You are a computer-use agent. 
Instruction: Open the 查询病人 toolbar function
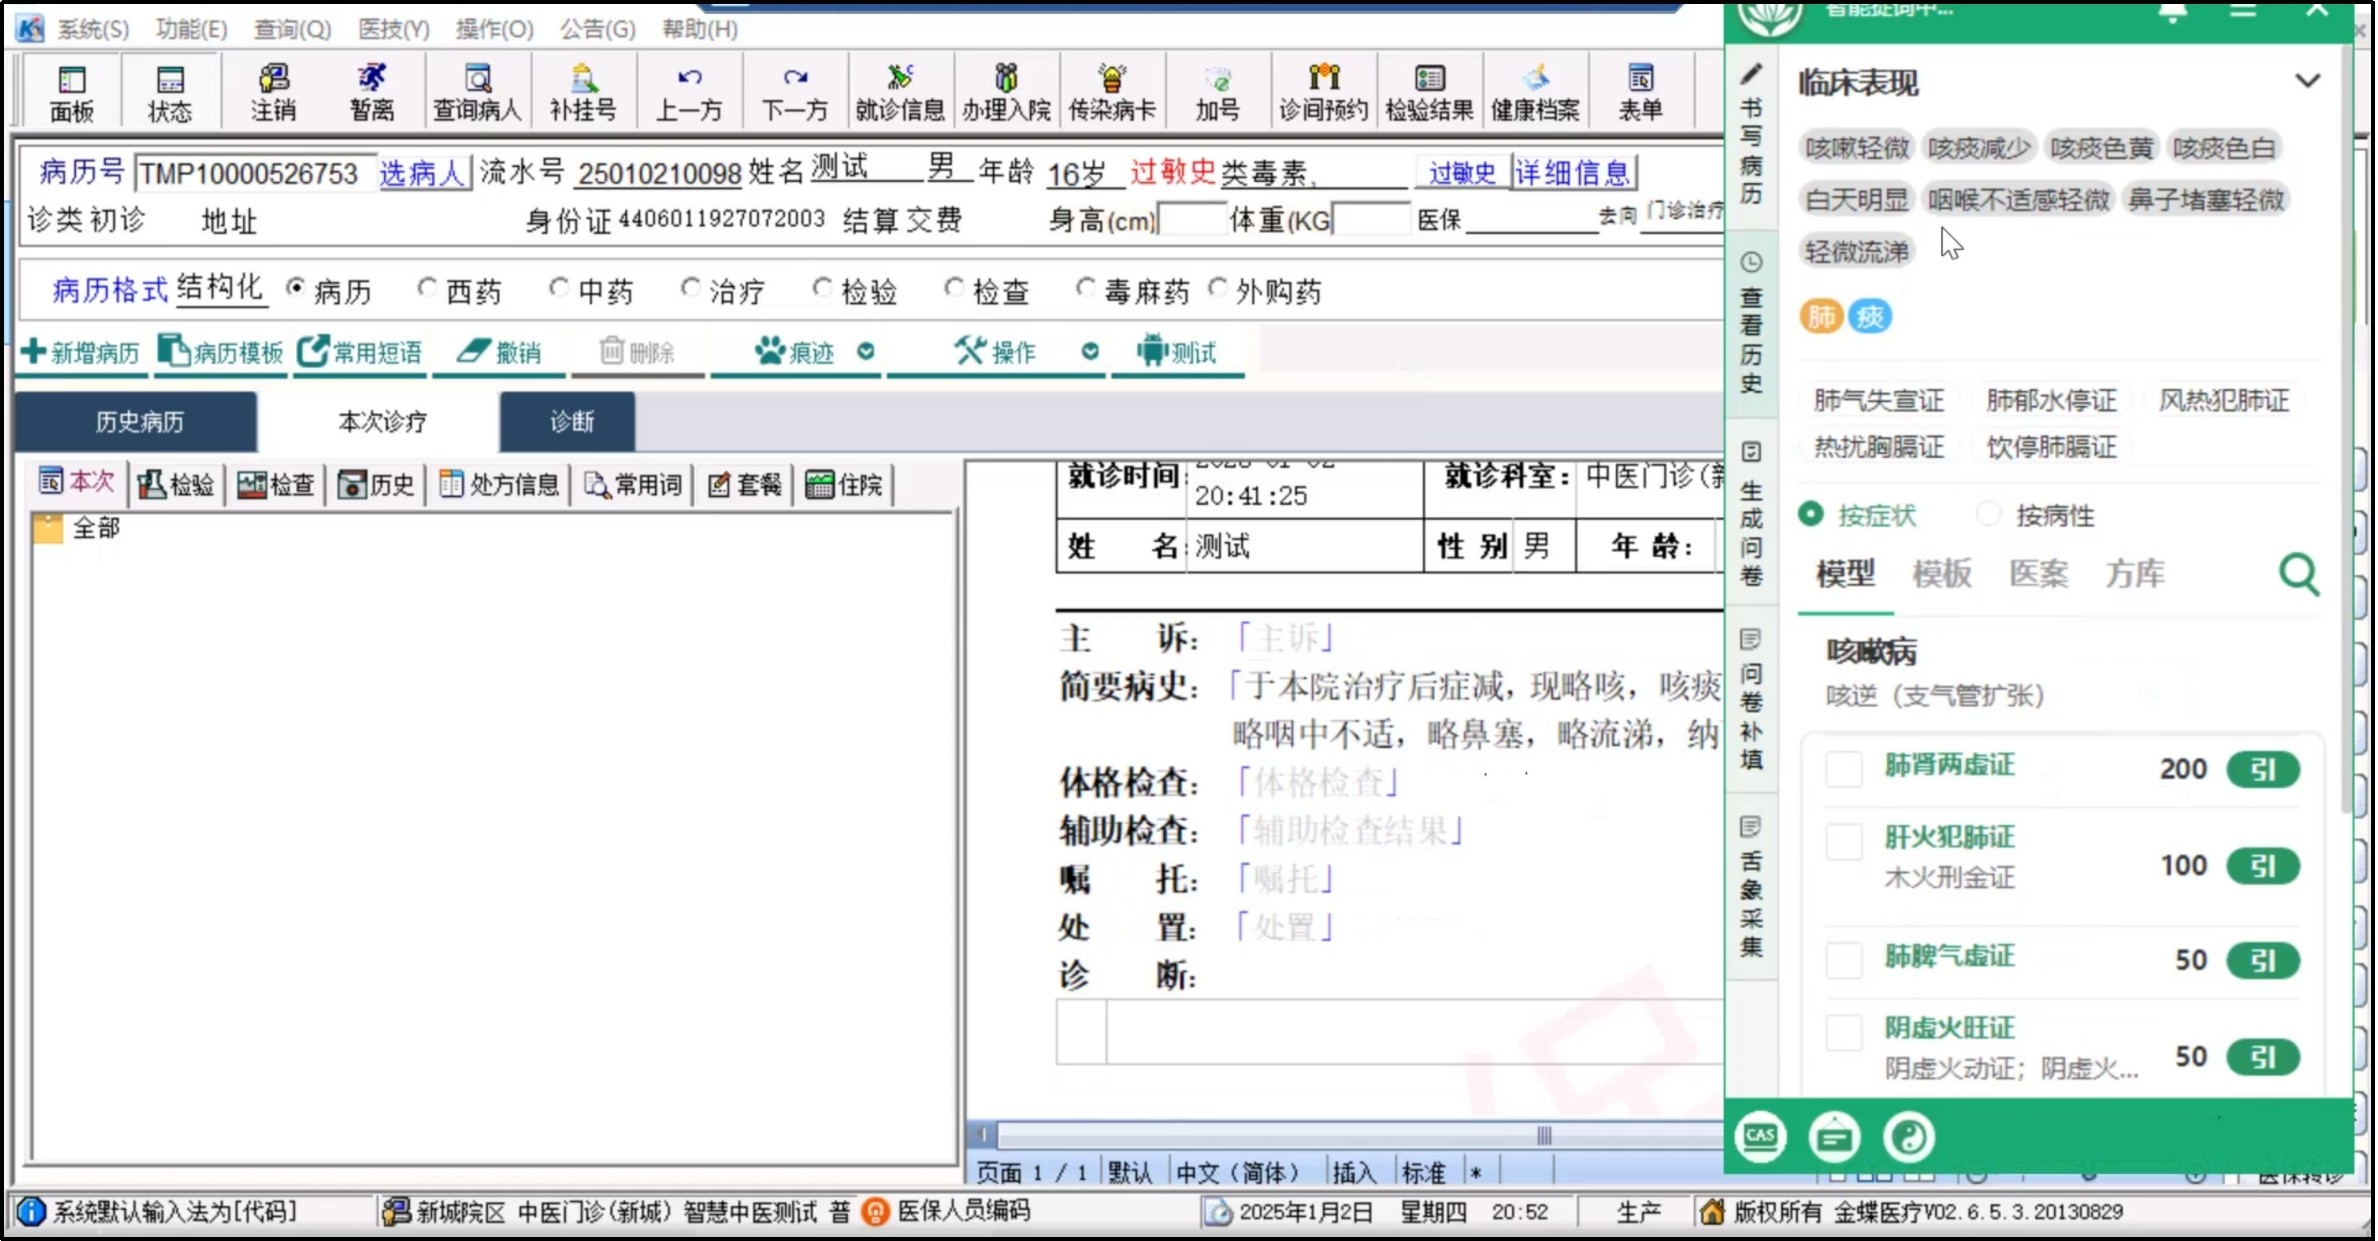point(477,91)
